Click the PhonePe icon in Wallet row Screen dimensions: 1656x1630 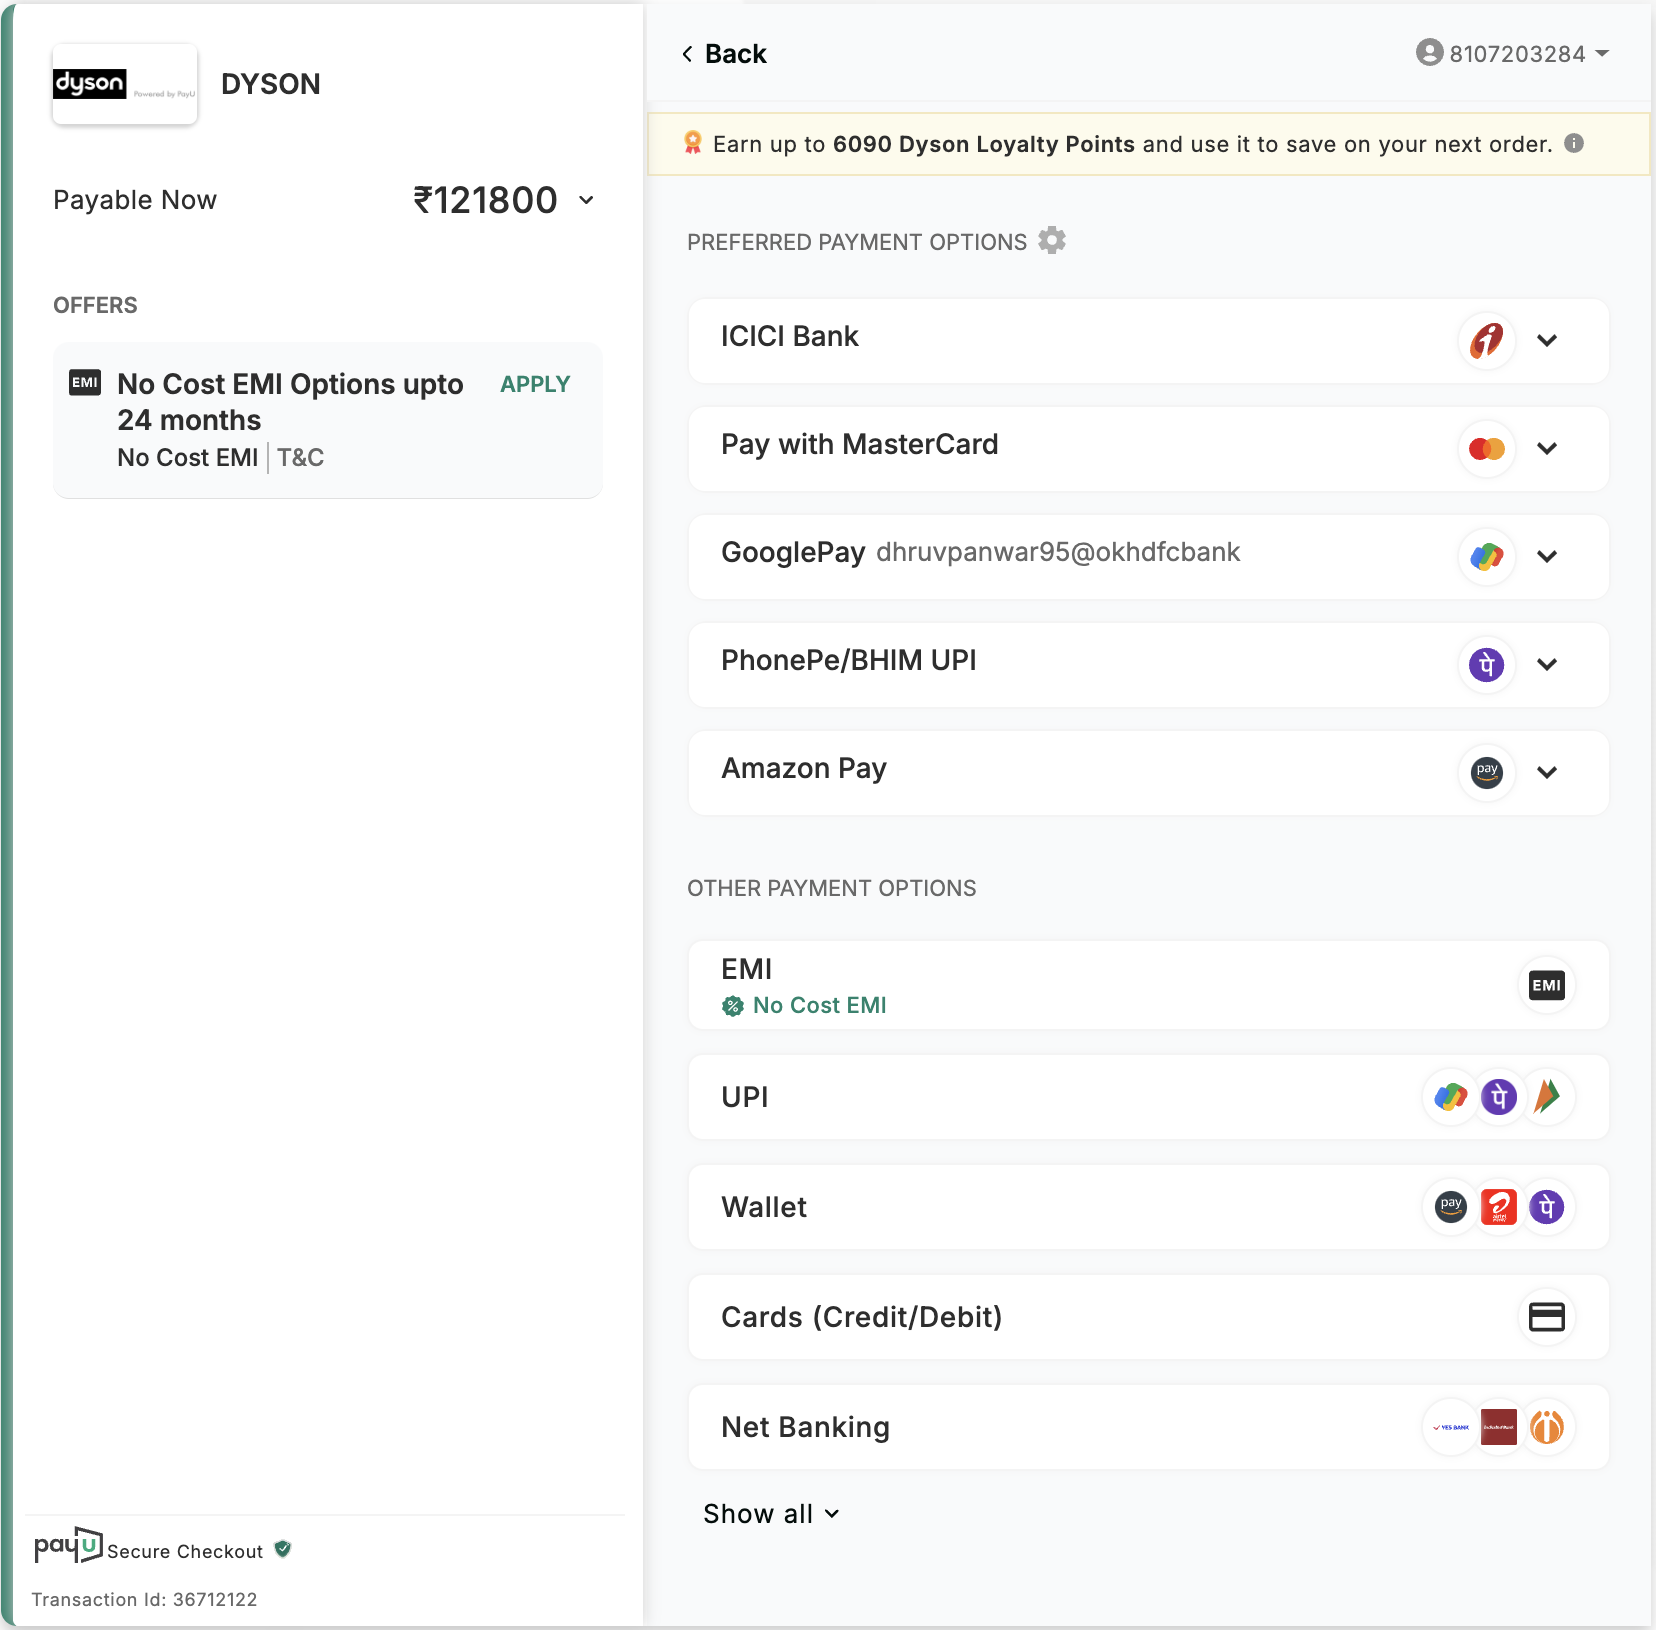(x=1547, y=1207)
